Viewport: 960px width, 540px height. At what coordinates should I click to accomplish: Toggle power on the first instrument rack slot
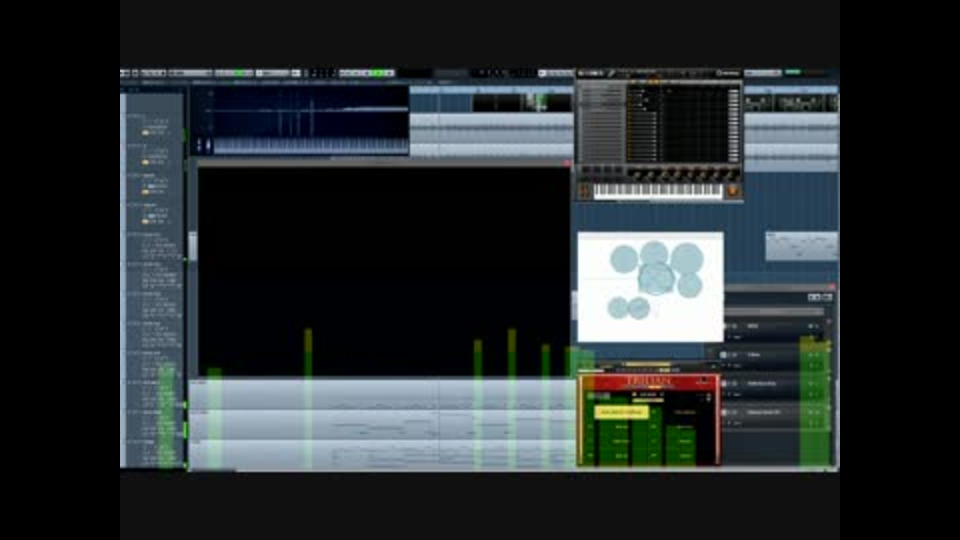pos(727,326)
